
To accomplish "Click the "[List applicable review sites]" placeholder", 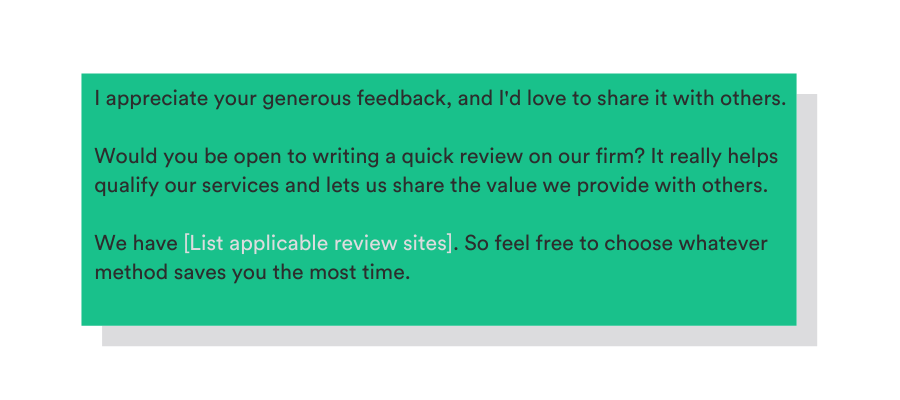I will [x=318, y=244].
